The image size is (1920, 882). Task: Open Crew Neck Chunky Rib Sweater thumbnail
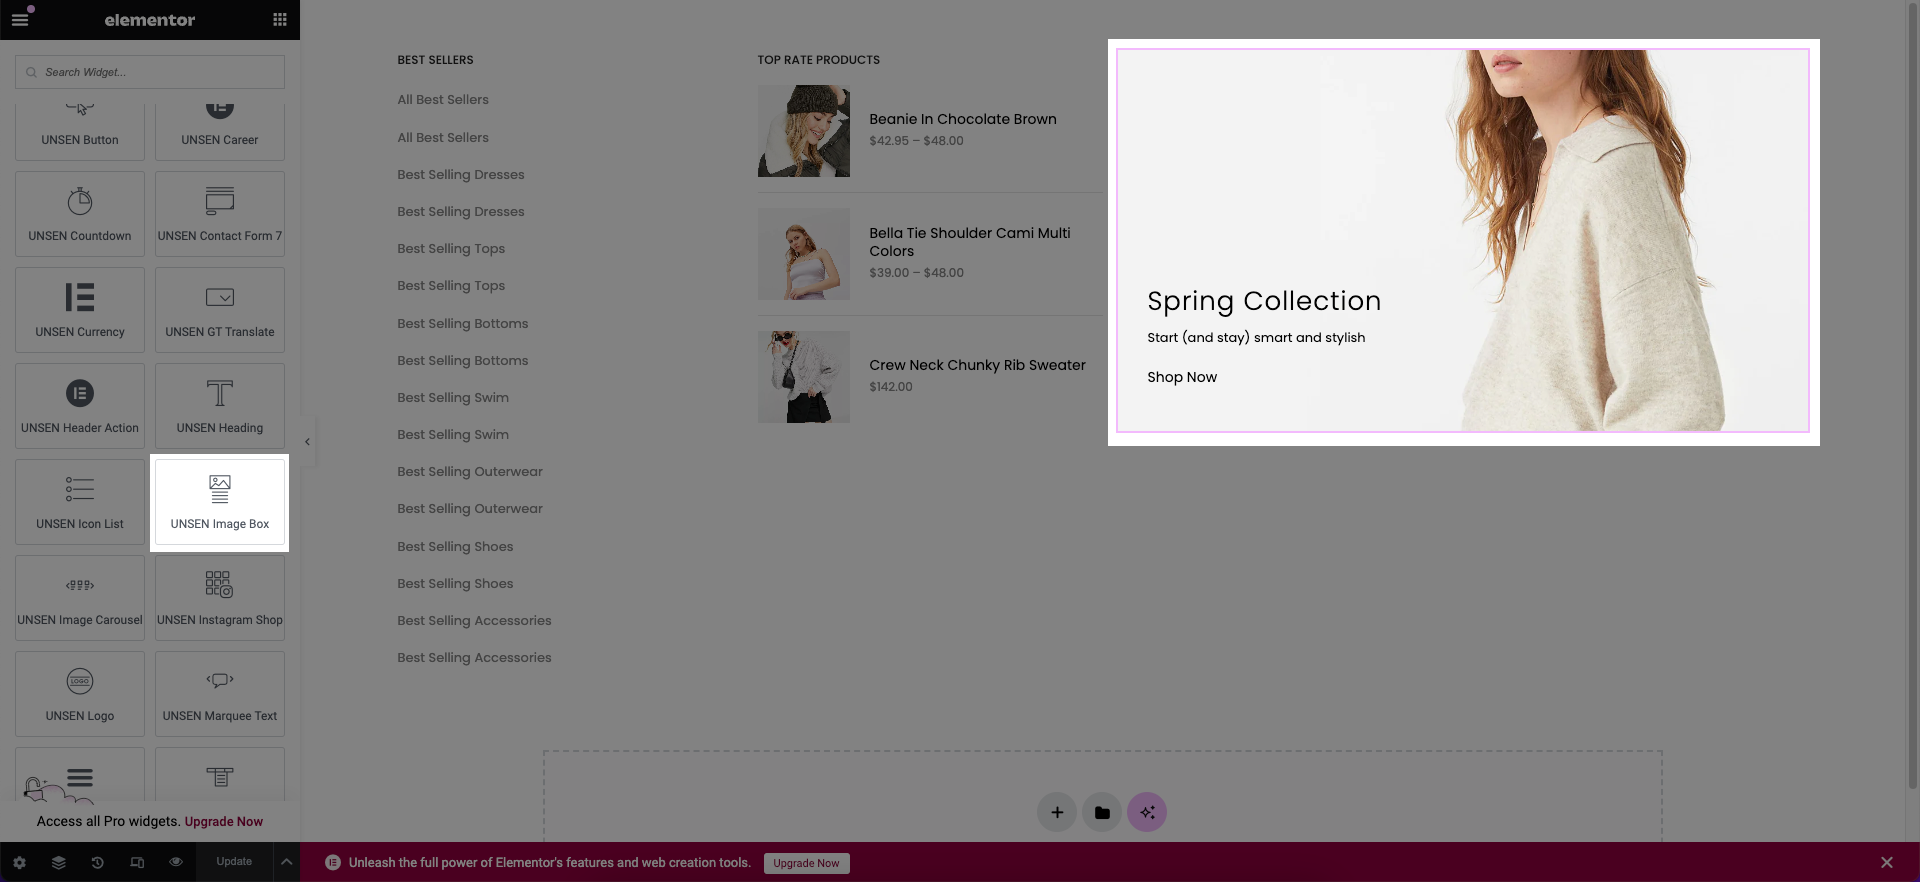tap(804, 377)
